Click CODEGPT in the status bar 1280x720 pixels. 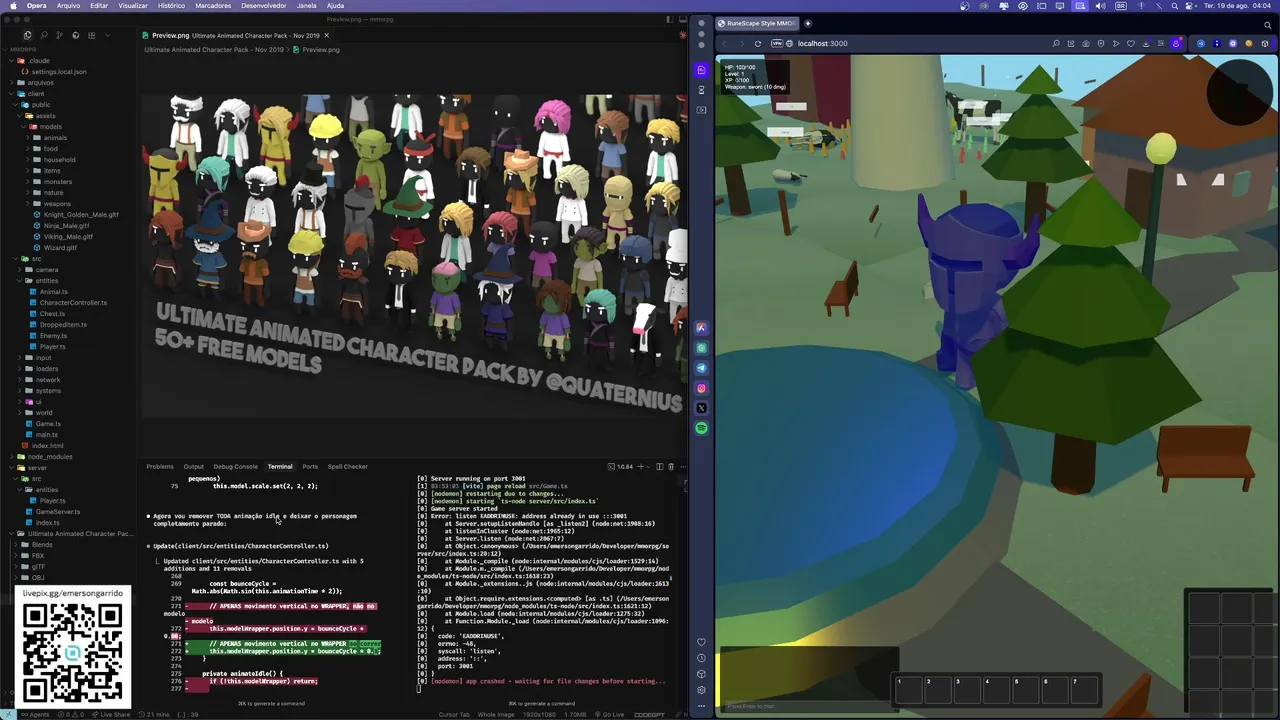pyautogui.click(x=649, y=714)
